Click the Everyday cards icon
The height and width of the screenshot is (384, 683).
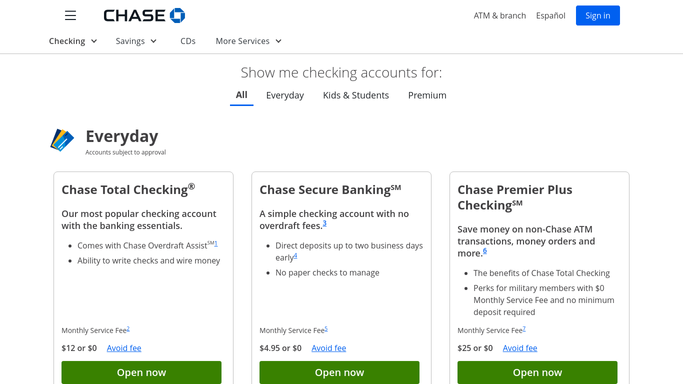tap(62, 140)
